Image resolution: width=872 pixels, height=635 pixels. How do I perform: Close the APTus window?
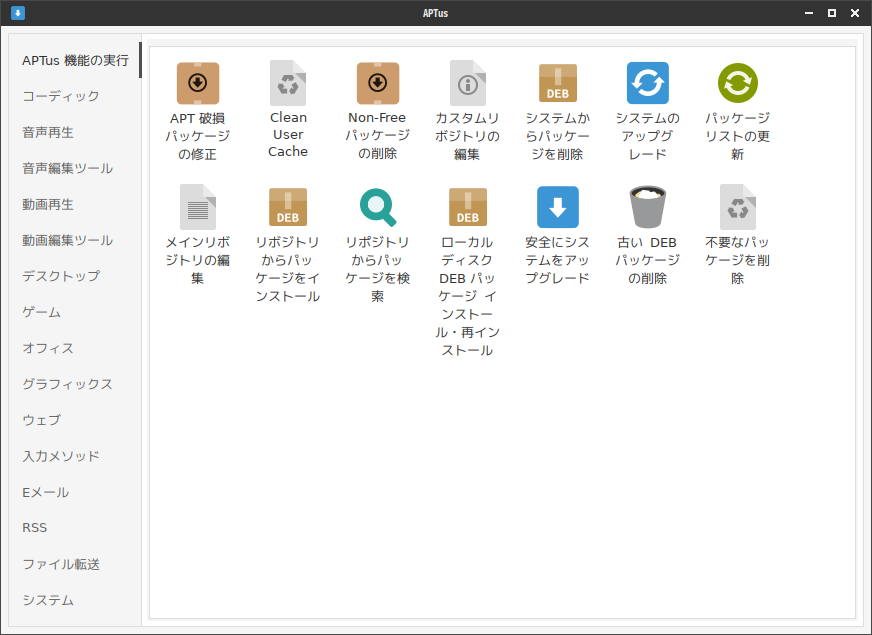(x=855, y=13)
